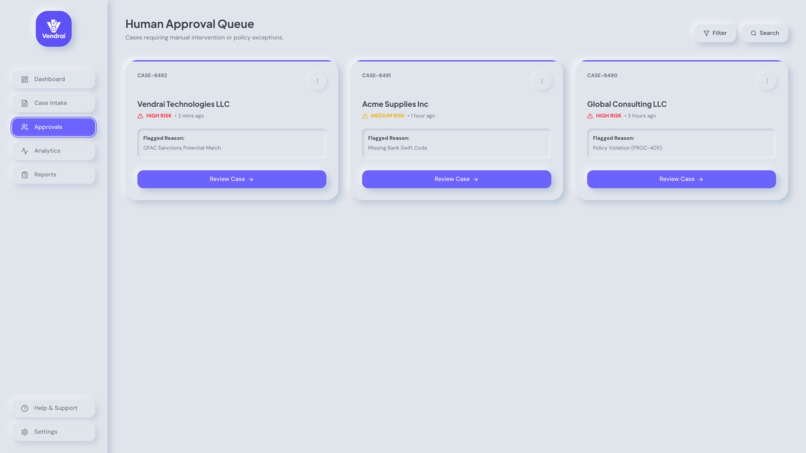Open more options for CASE-8491
Screen dimensions: 806x453
tap(542, 81)
